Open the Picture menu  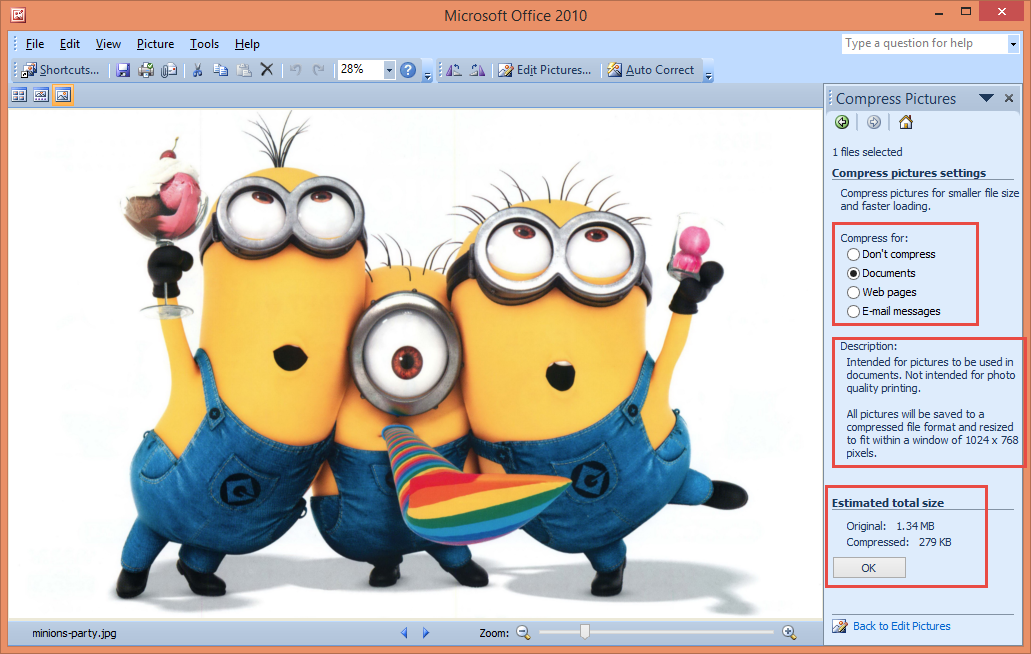click(x=155, y=44)
